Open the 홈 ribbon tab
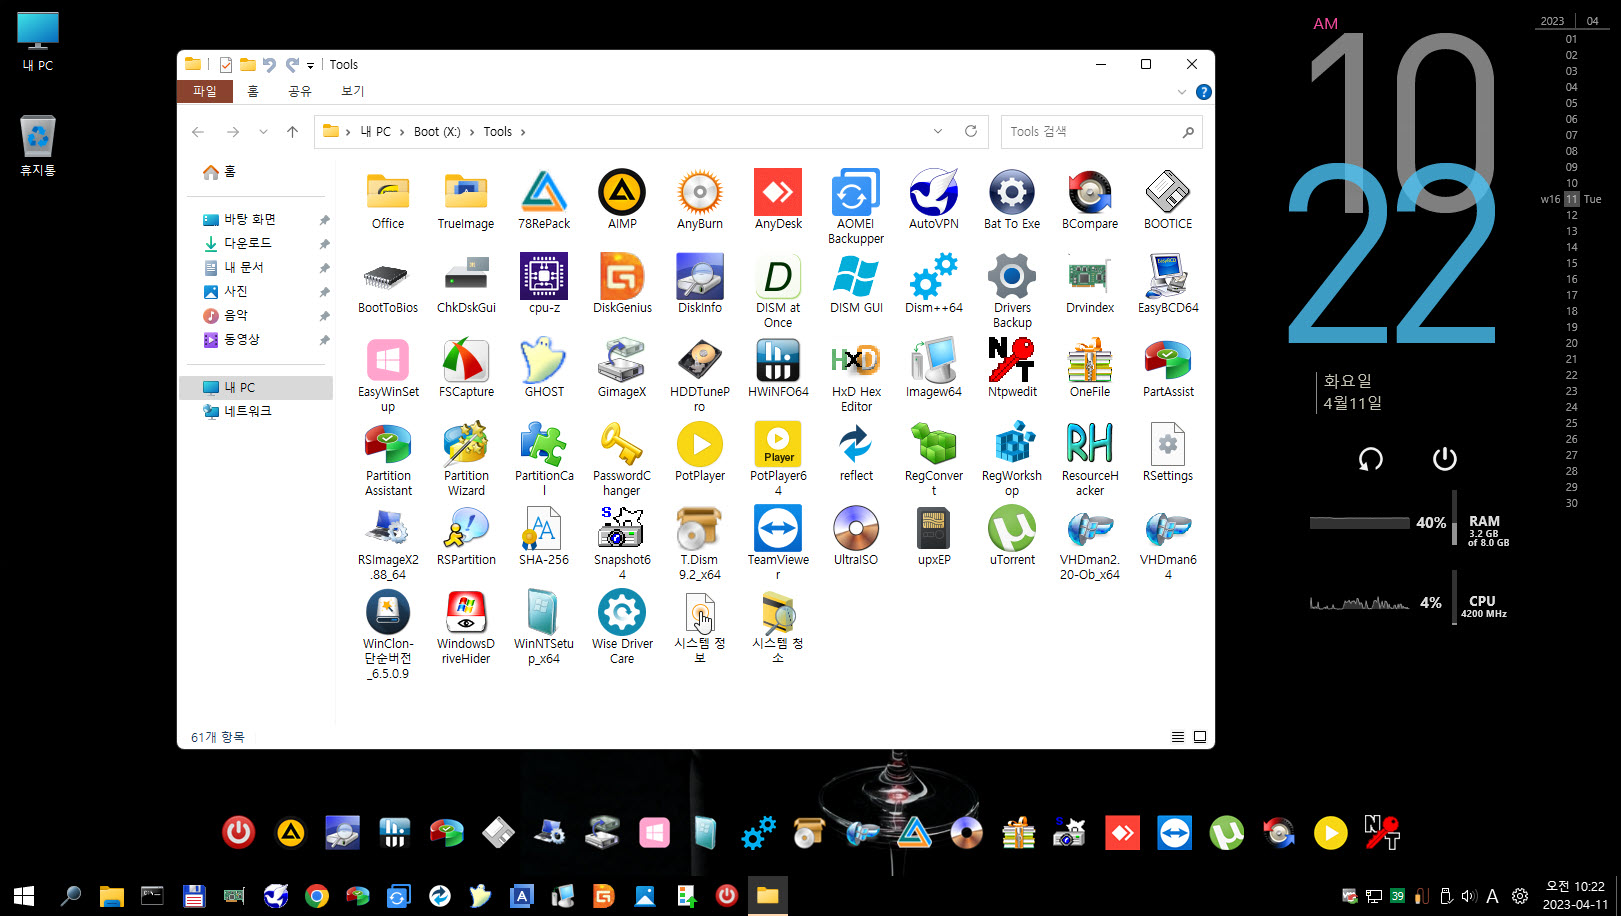This screenshot has height=916, width=1621. tap(253, 91)
